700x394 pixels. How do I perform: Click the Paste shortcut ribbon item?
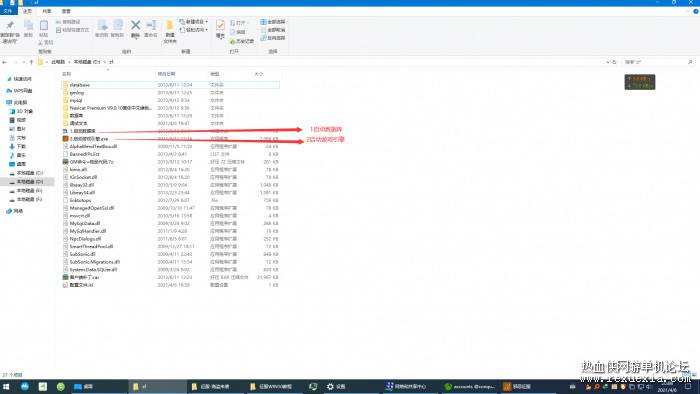(72, 30)
